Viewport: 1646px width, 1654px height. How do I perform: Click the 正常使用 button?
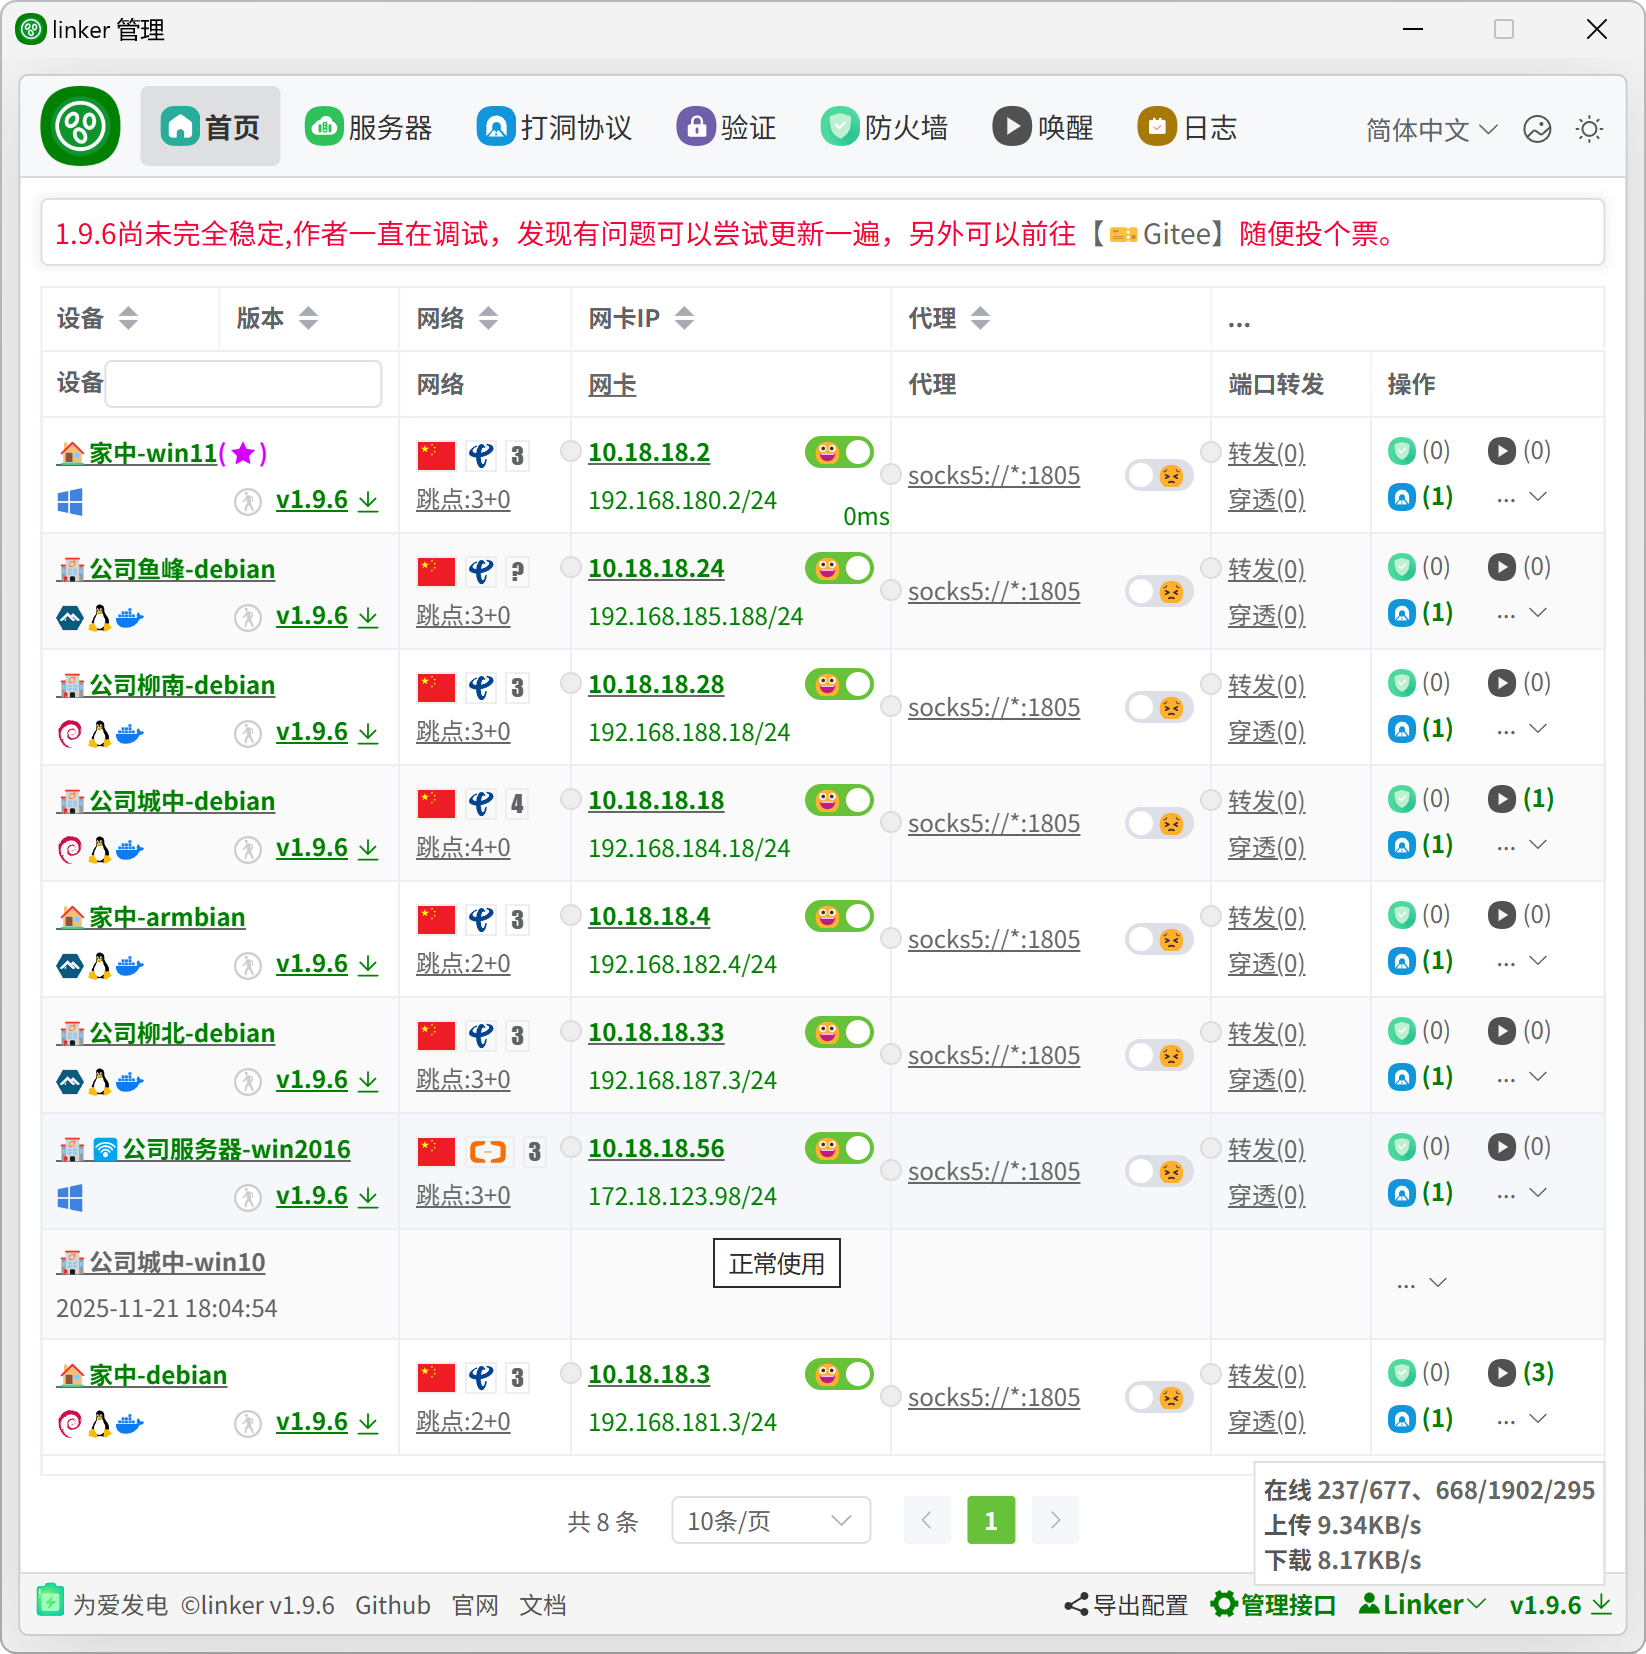(x=776, y=1264)
